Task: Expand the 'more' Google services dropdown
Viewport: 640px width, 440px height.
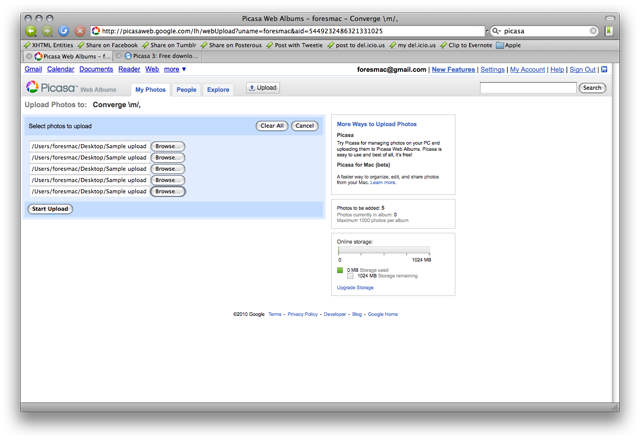Action: [x=175, y=69]
